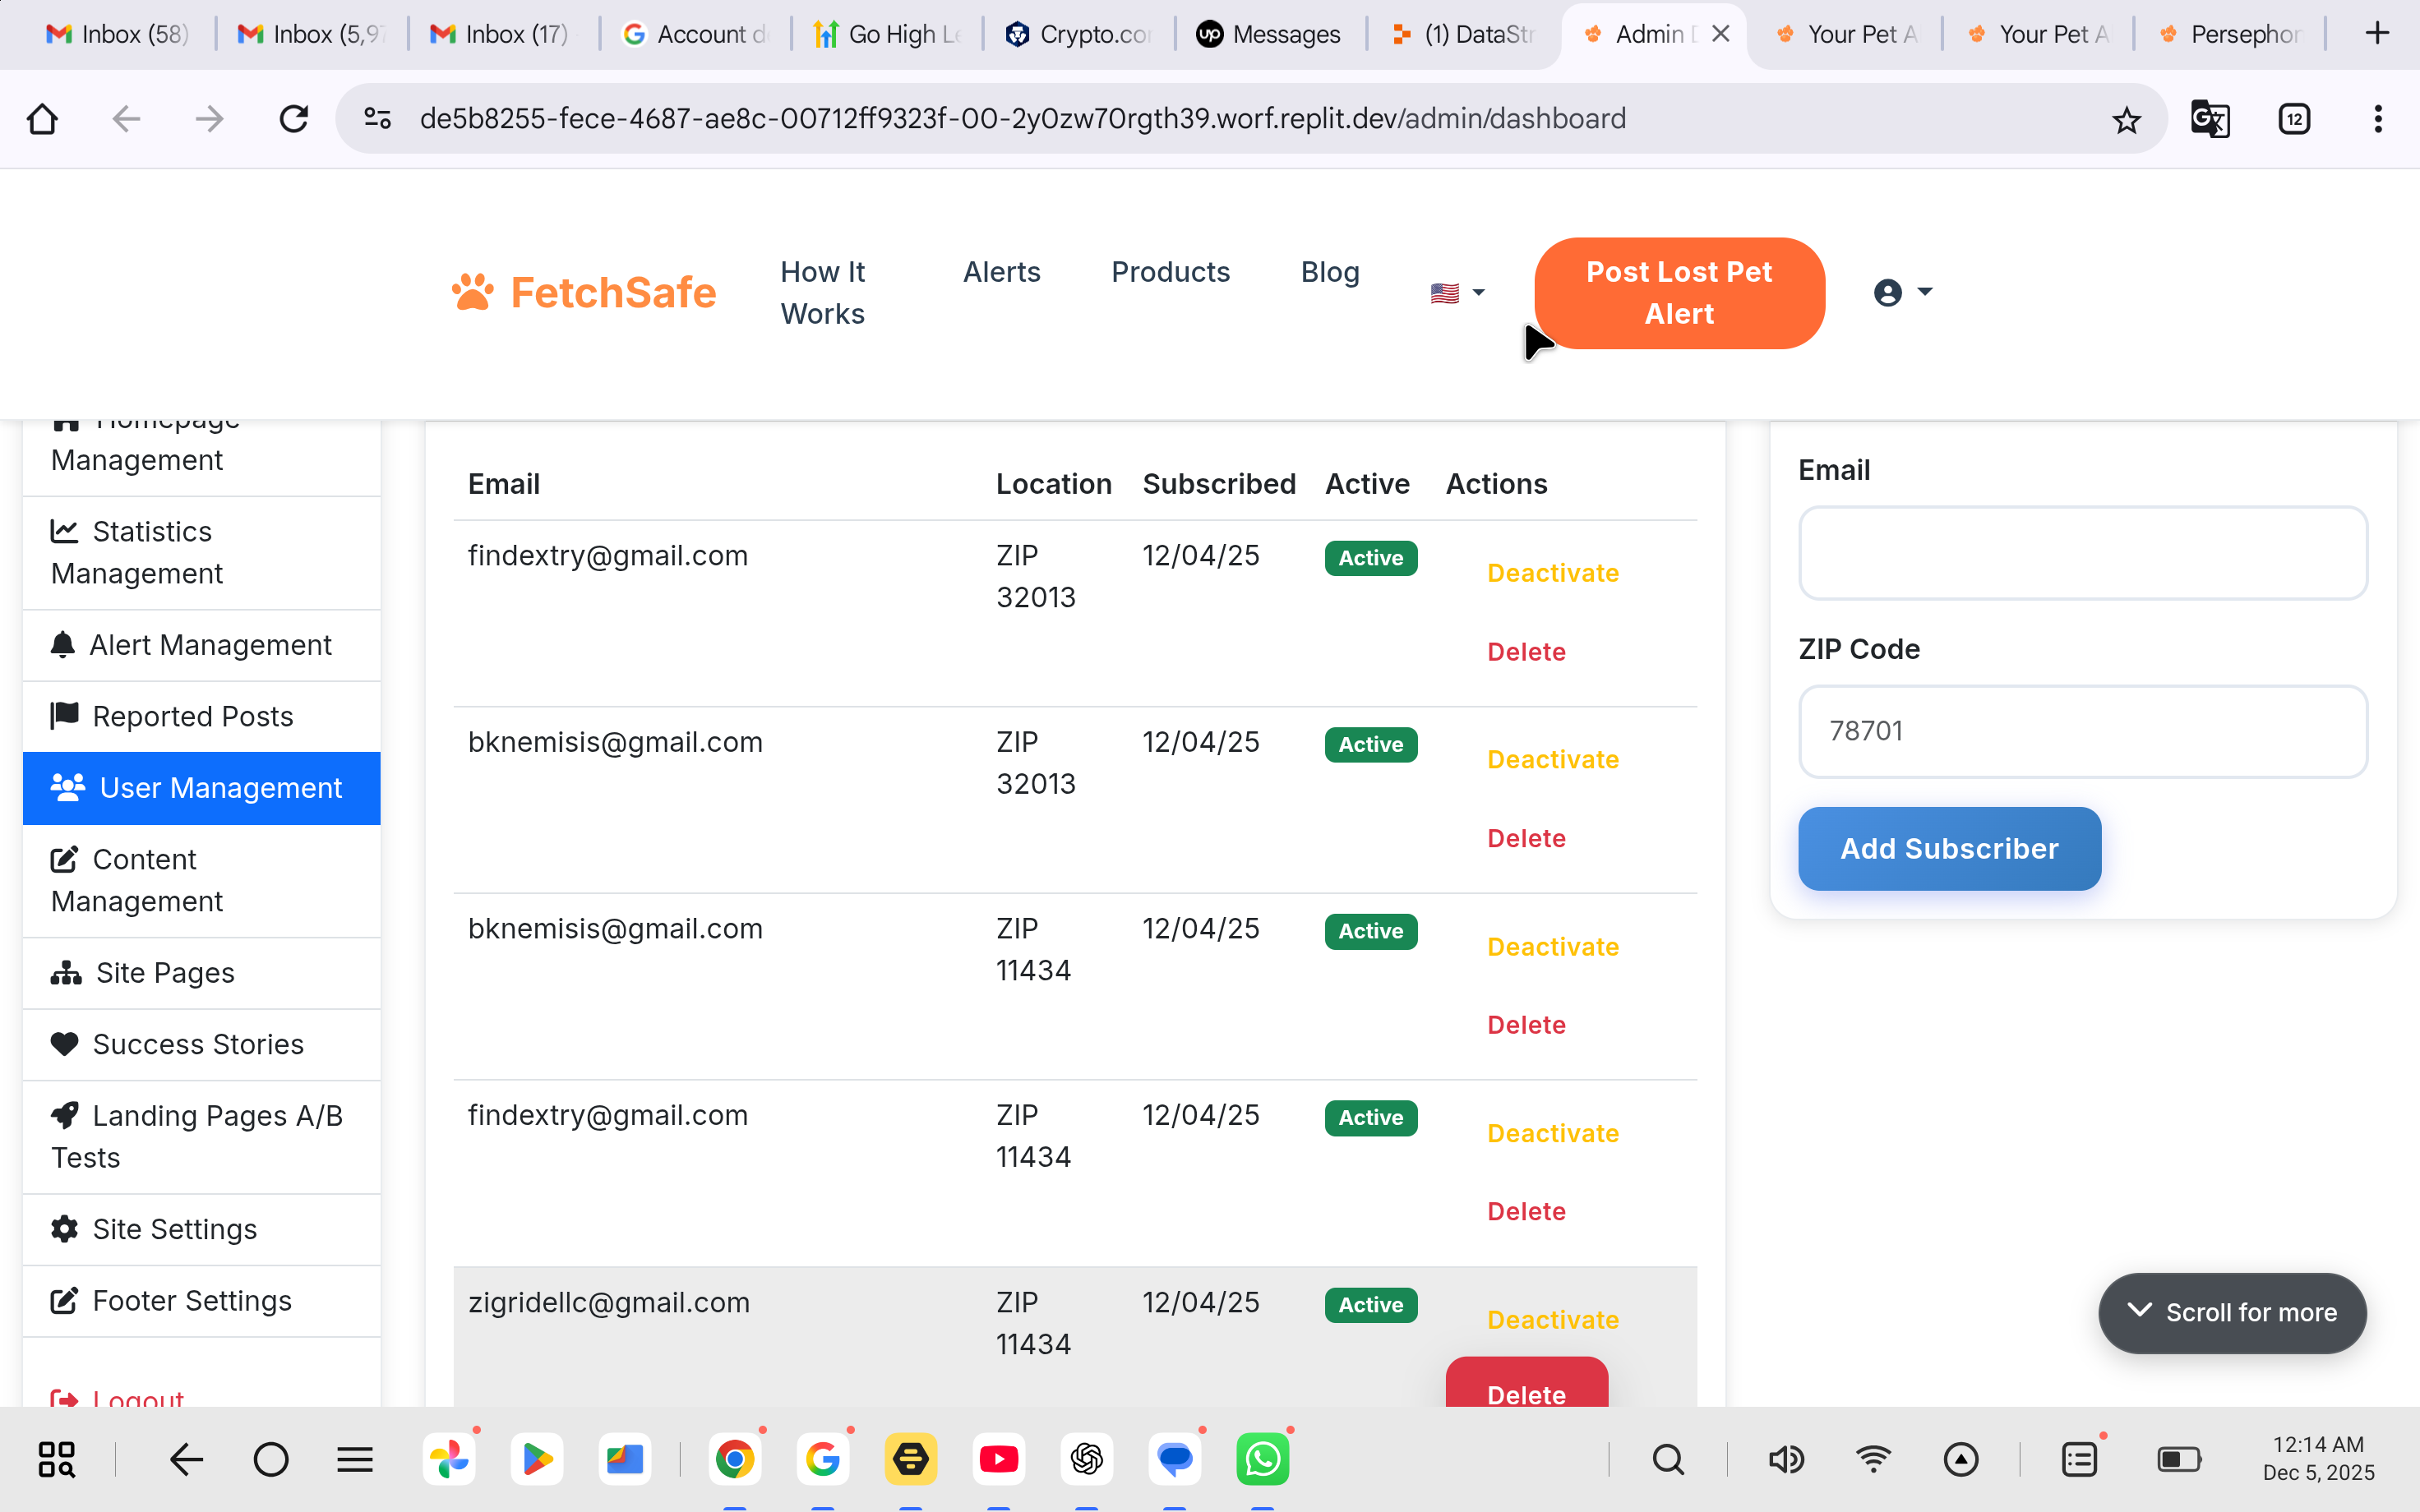Deactivate bknemisis@gmail.com ZIP 11434 subscriber
This screenshot has height=1512, width=2420.
pyautogui.click(x=1552, y=946)
